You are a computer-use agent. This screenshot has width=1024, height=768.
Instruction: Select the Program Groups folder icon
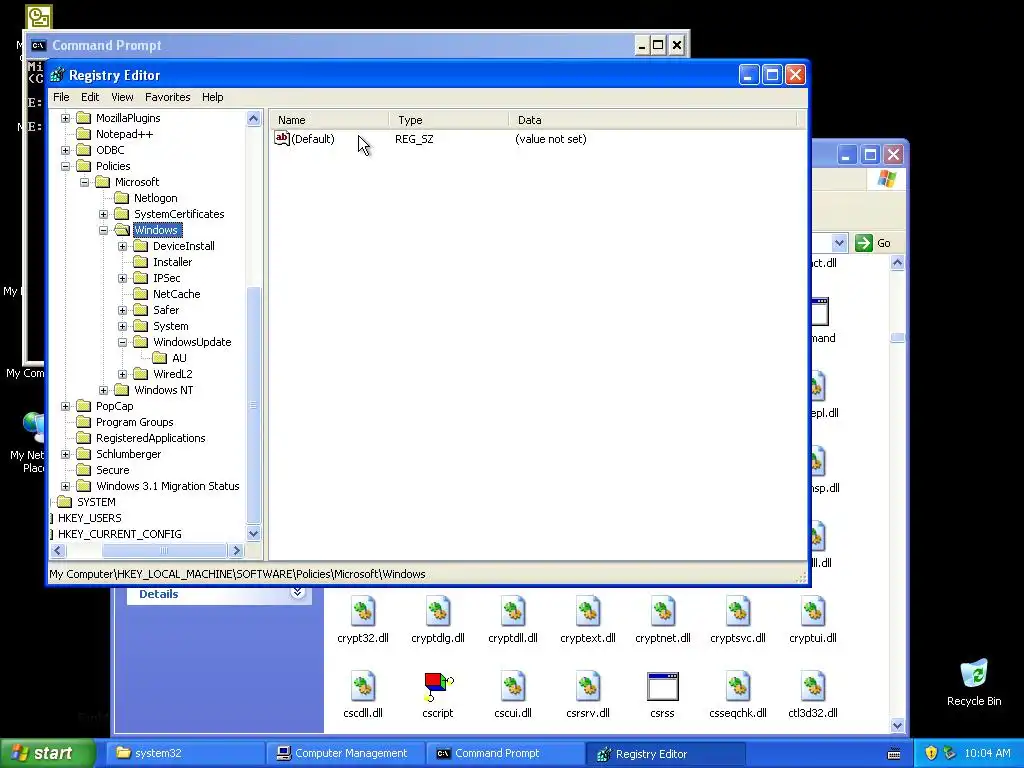point(84,422)
